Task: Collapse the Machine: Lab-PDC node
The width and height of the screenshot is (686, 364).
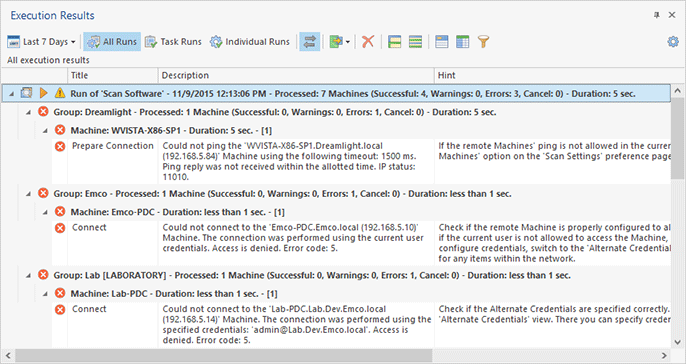Action: click(x=45, y=294)
